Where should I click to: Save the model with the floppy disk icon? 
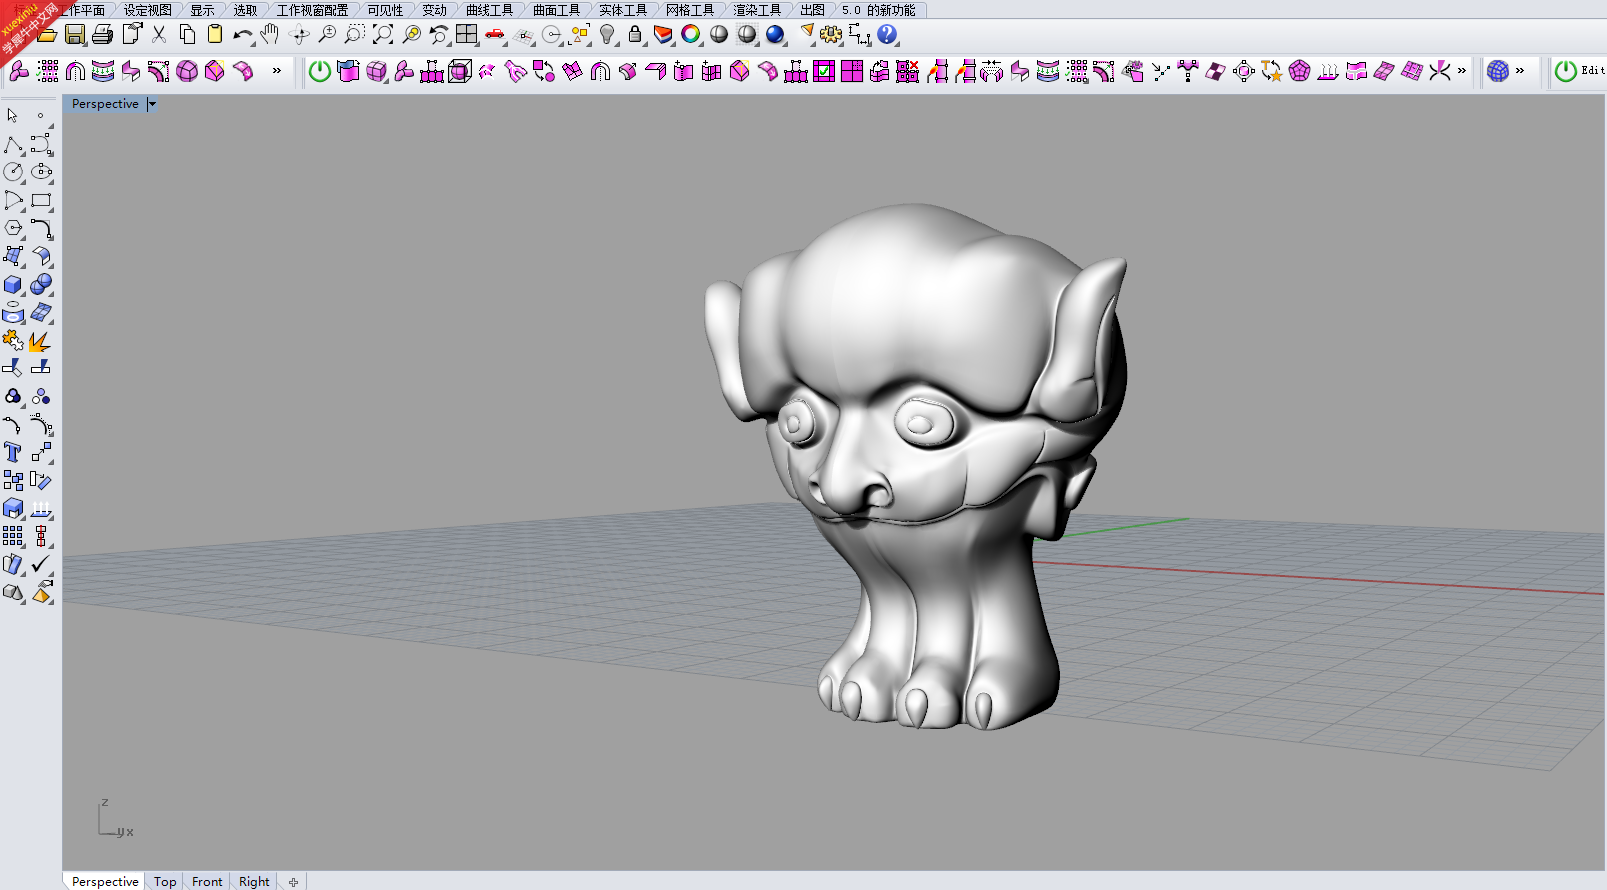[x=75, y=35]
